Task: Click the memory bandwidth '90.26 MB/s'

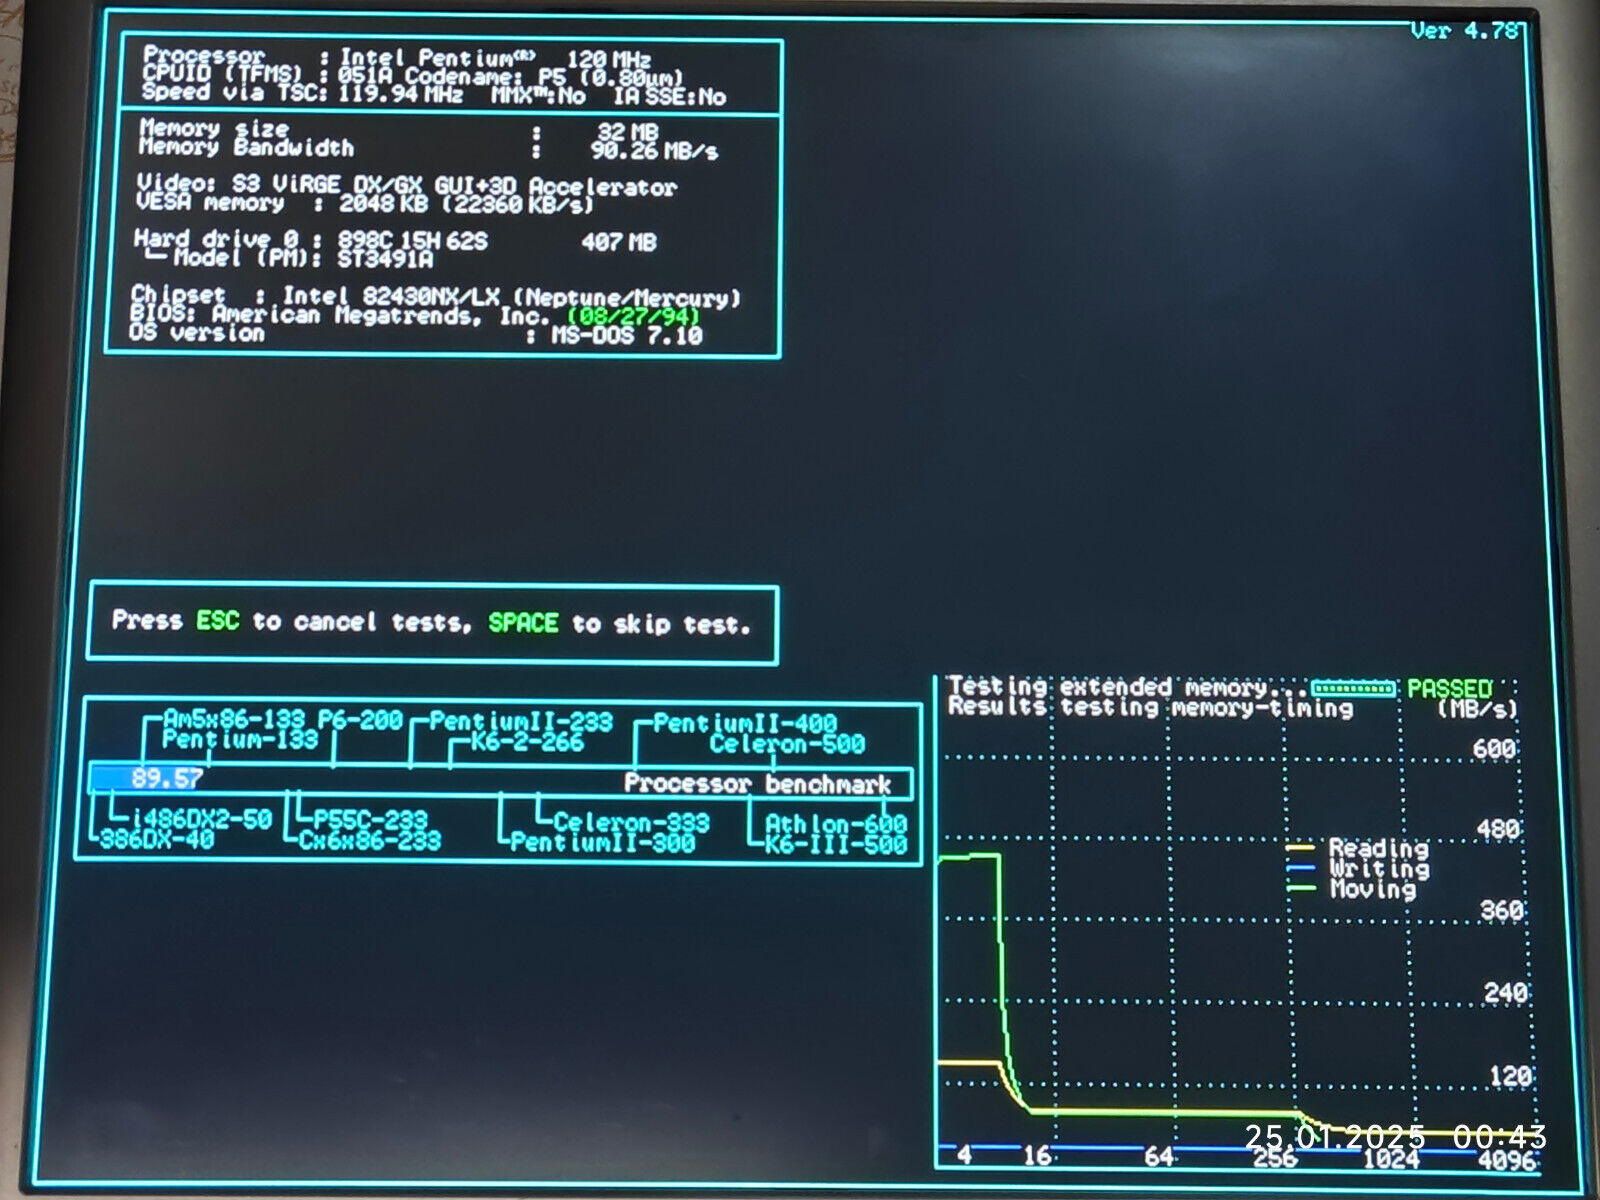Action: click(654, 151)
